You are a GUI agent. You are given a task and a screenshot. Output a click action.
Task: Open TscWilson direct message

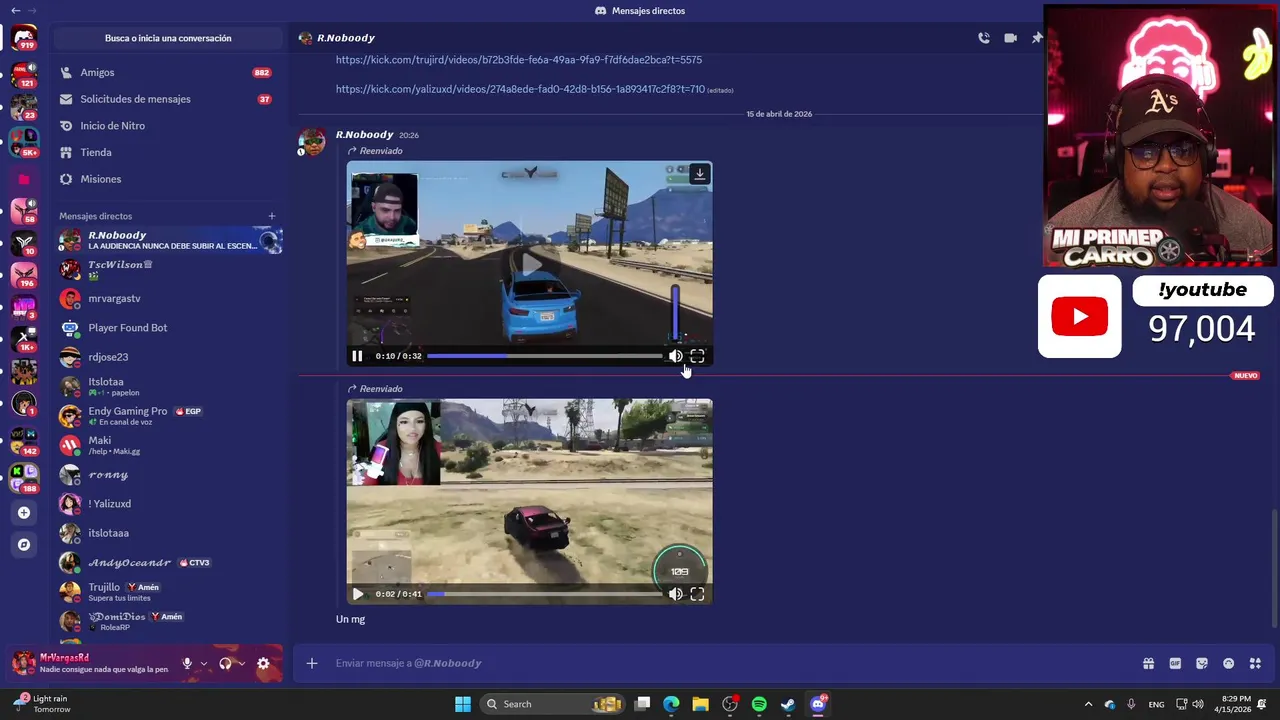click(168, 269)
